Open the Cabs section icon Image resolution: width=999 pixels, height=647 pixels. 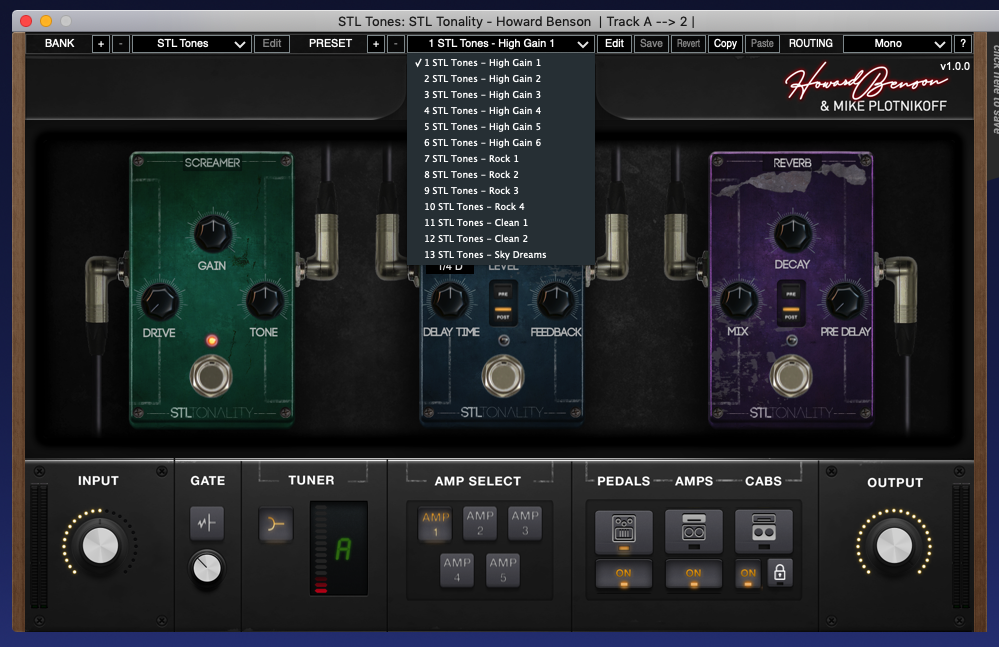[x=764, y=531]
